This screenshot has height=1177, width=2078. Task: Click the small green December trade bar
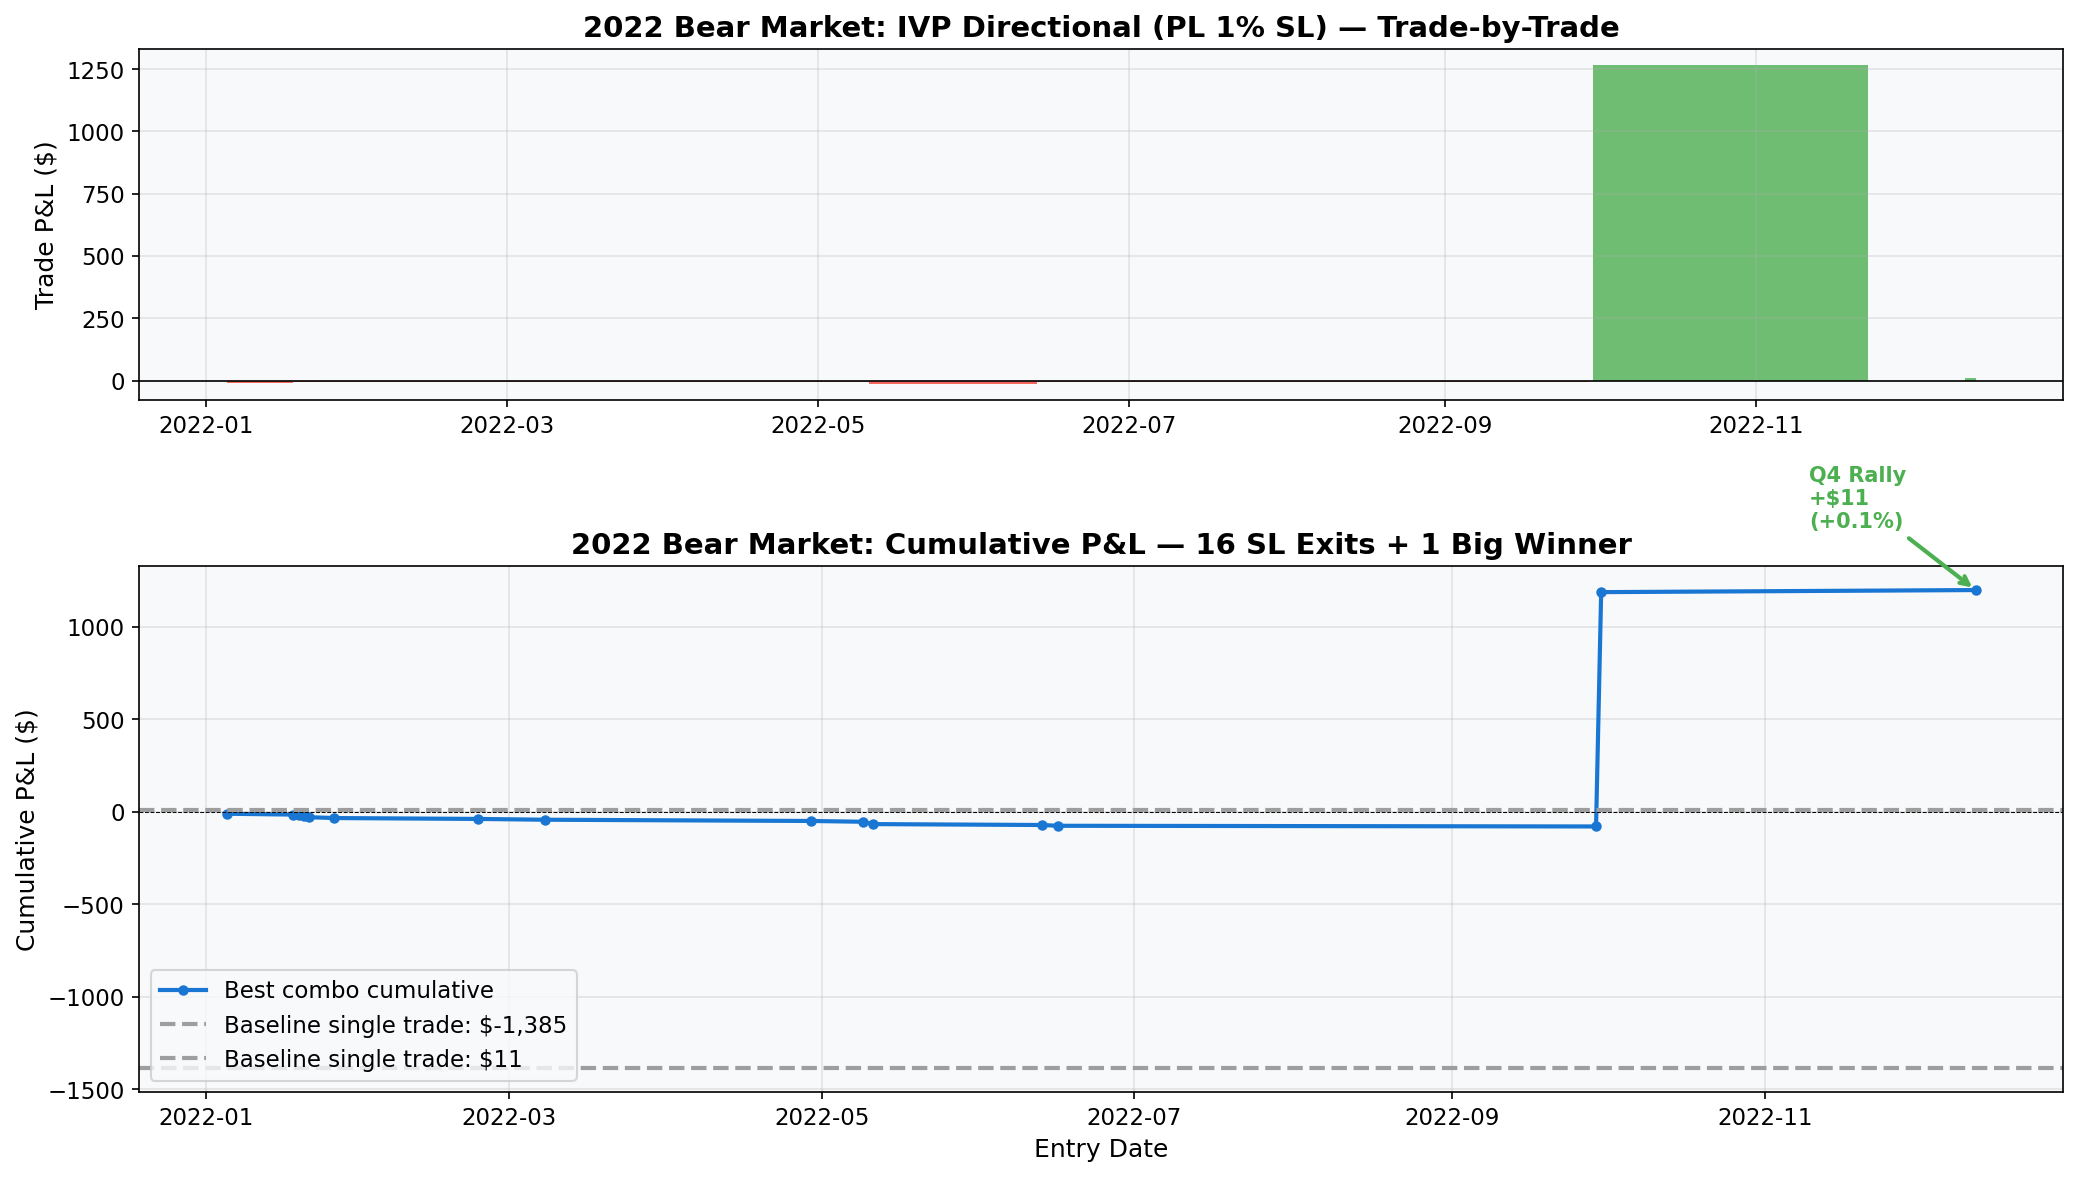point(1970,379)
